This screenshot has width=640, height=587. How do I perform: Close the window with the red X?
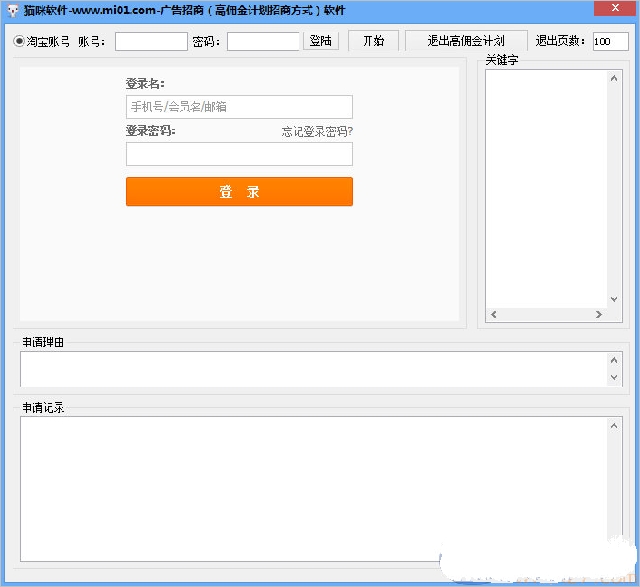(615, 8)
